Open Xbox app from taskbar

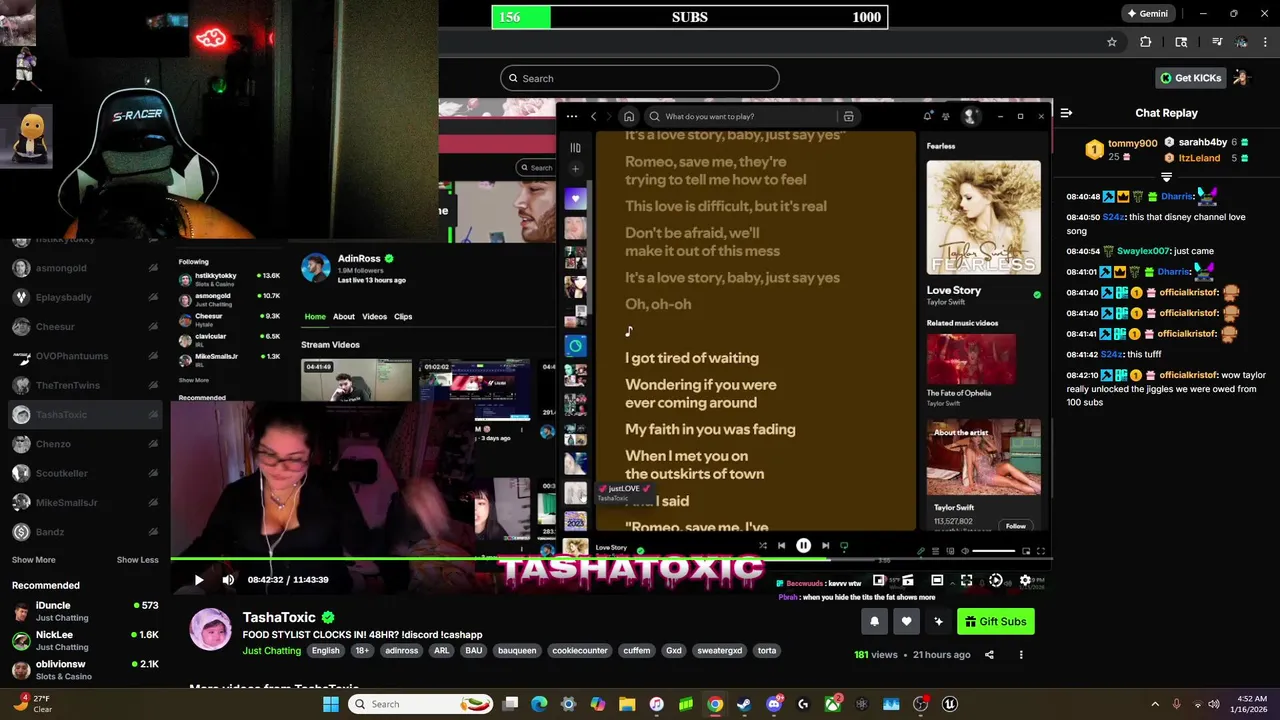[833, 704]
